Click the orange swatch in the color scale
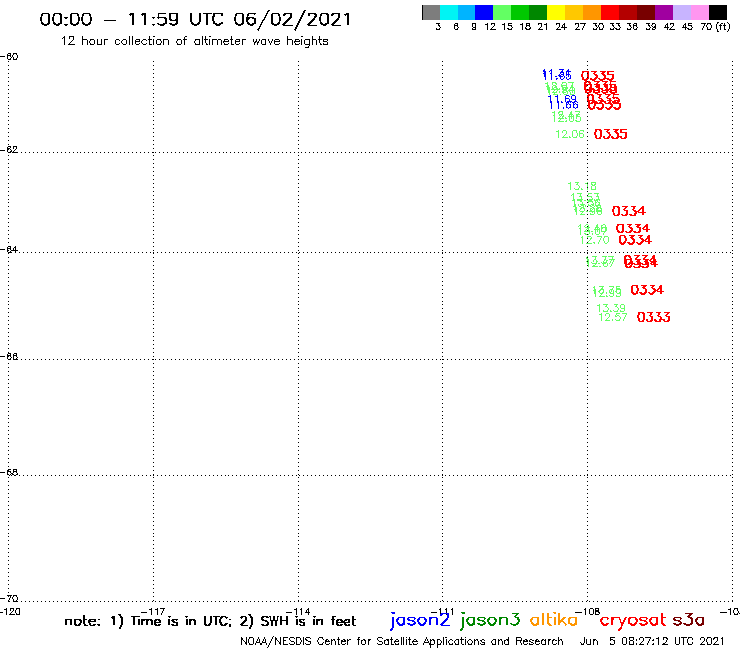Screen dimensions: 740x650 pos(592,12)
